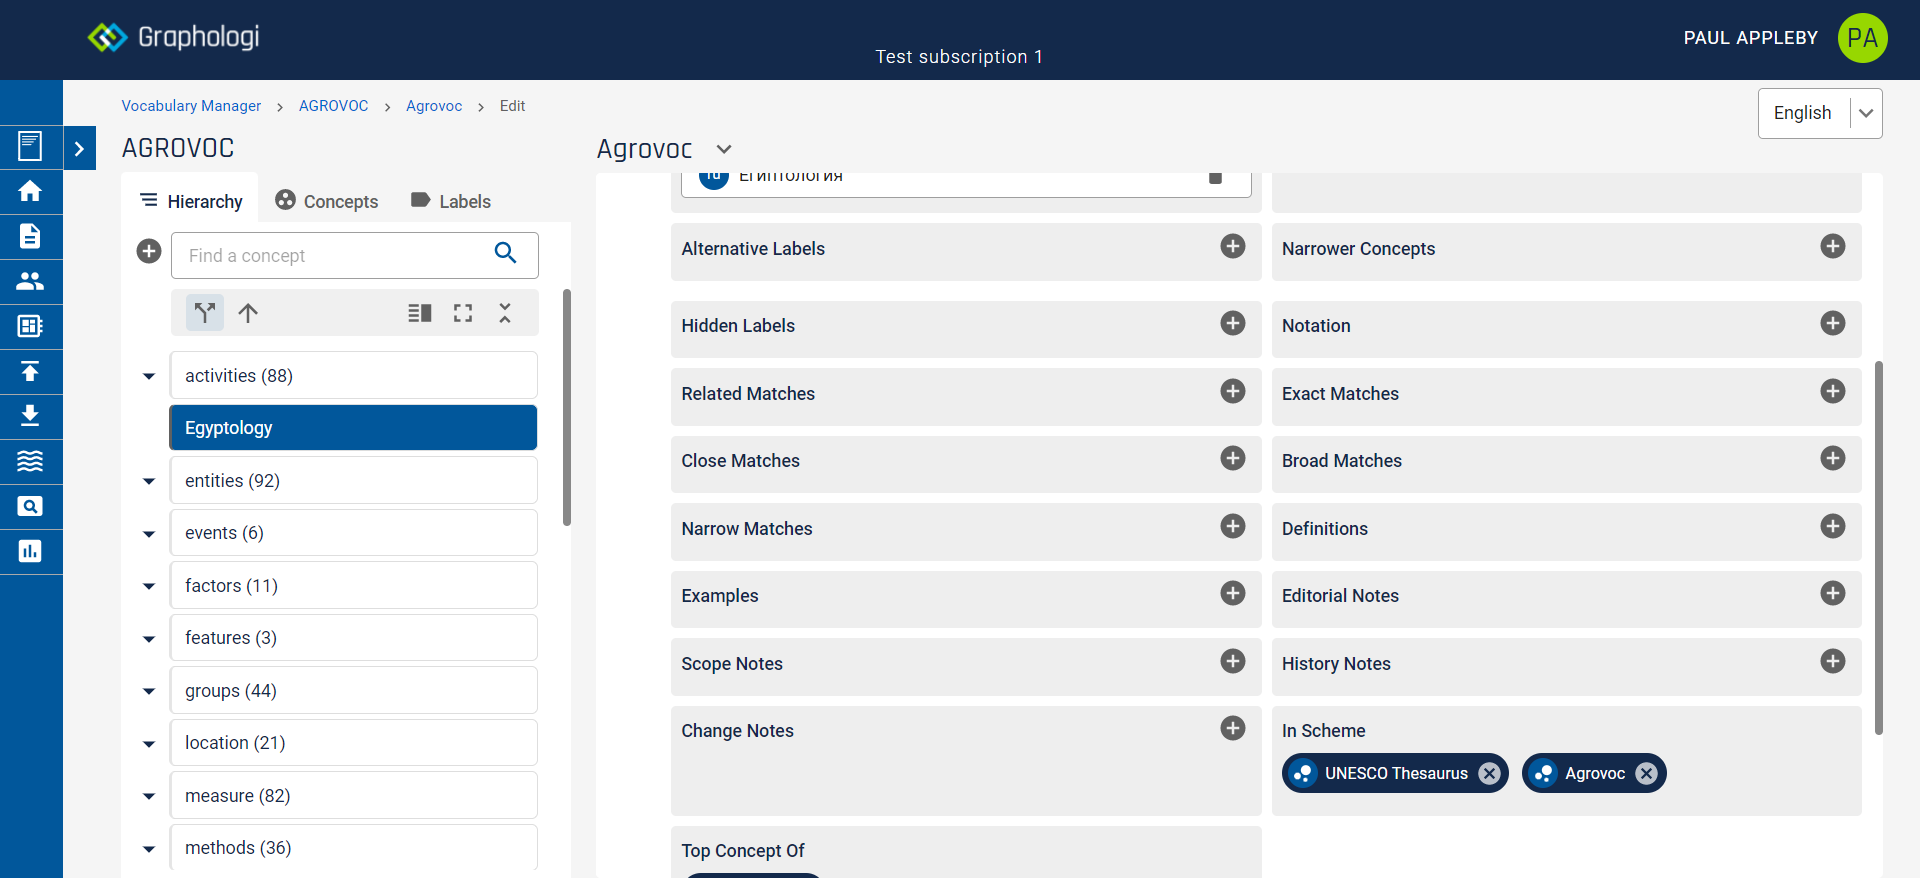Expand the activities (88) tree node
The height and width of the screenshot is (878, 1920).
coord(149,377)
